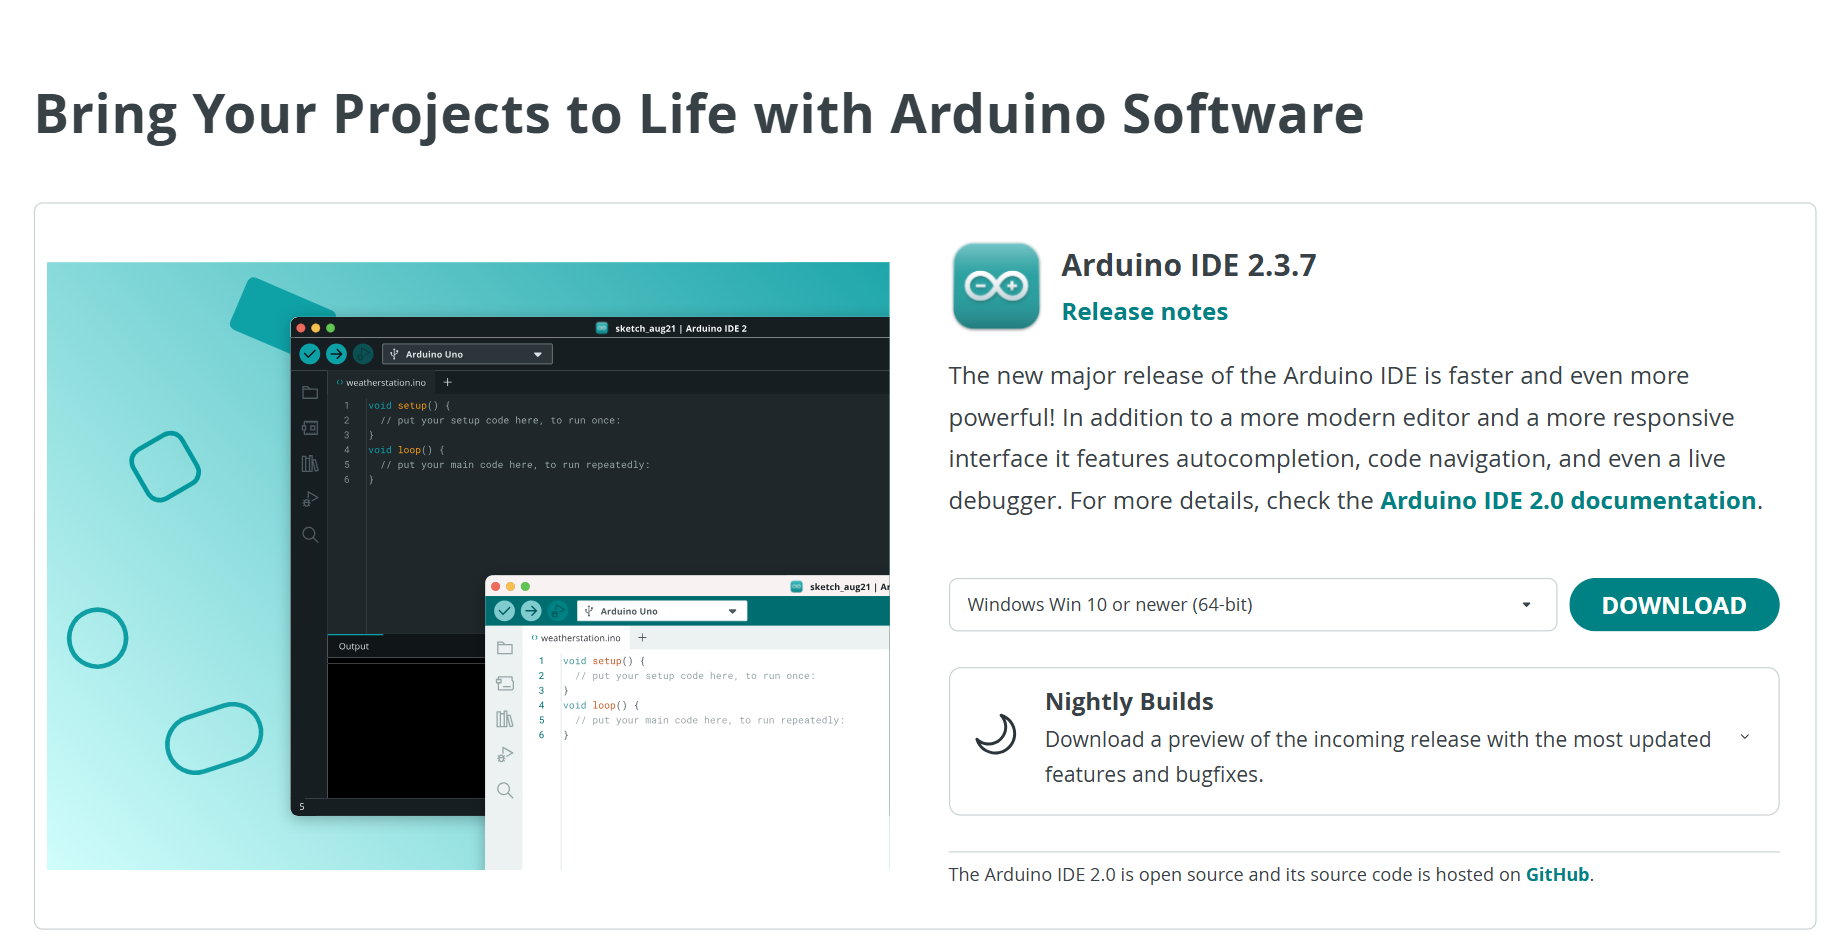Screen dimensions: 1841x948
Task: Open Arduino Uno board selector in light window
Action: (661, 611)
